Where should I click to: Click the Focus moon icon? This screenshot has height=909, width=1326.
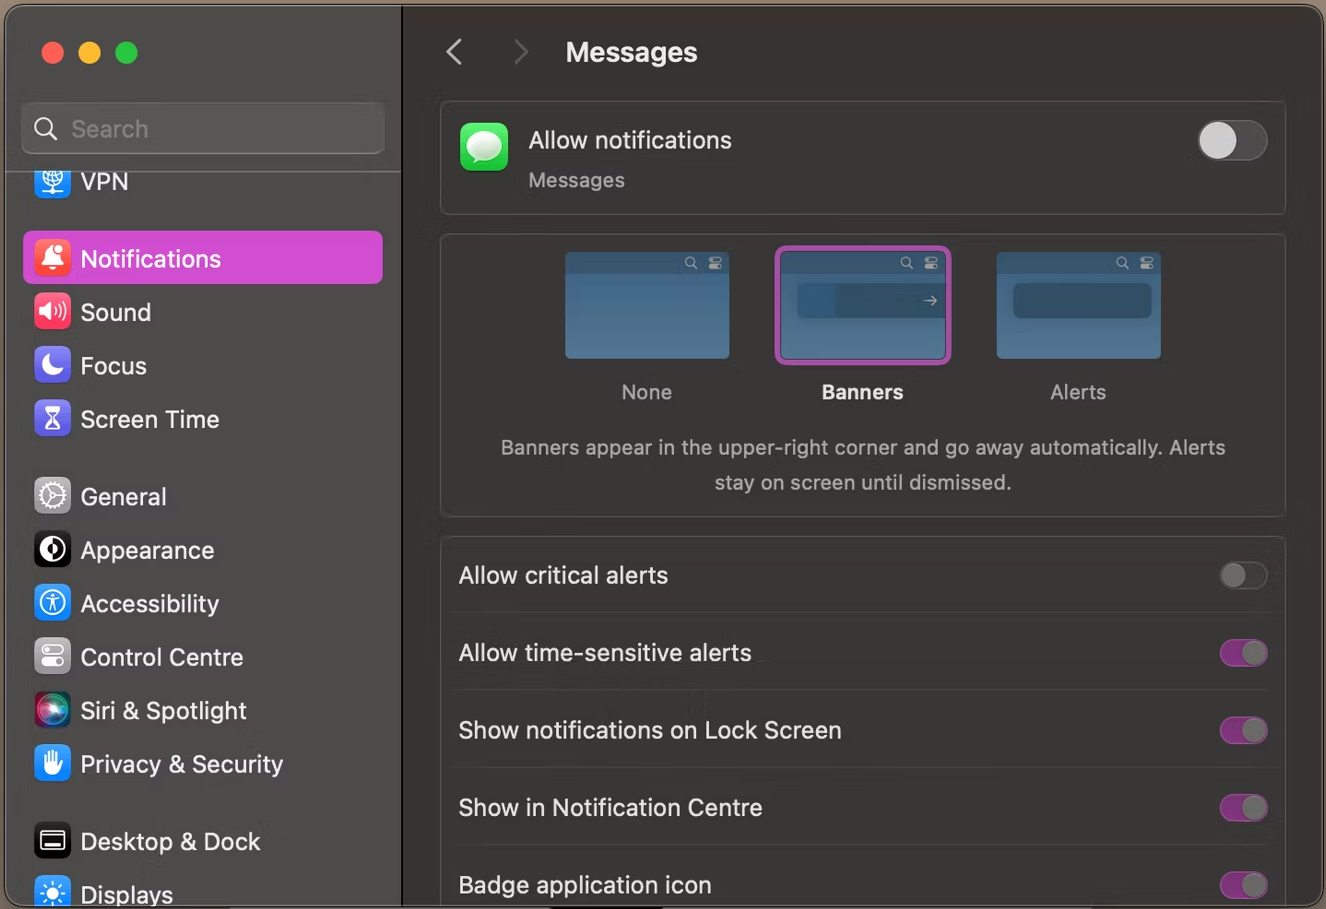click(x=52, y=365)
